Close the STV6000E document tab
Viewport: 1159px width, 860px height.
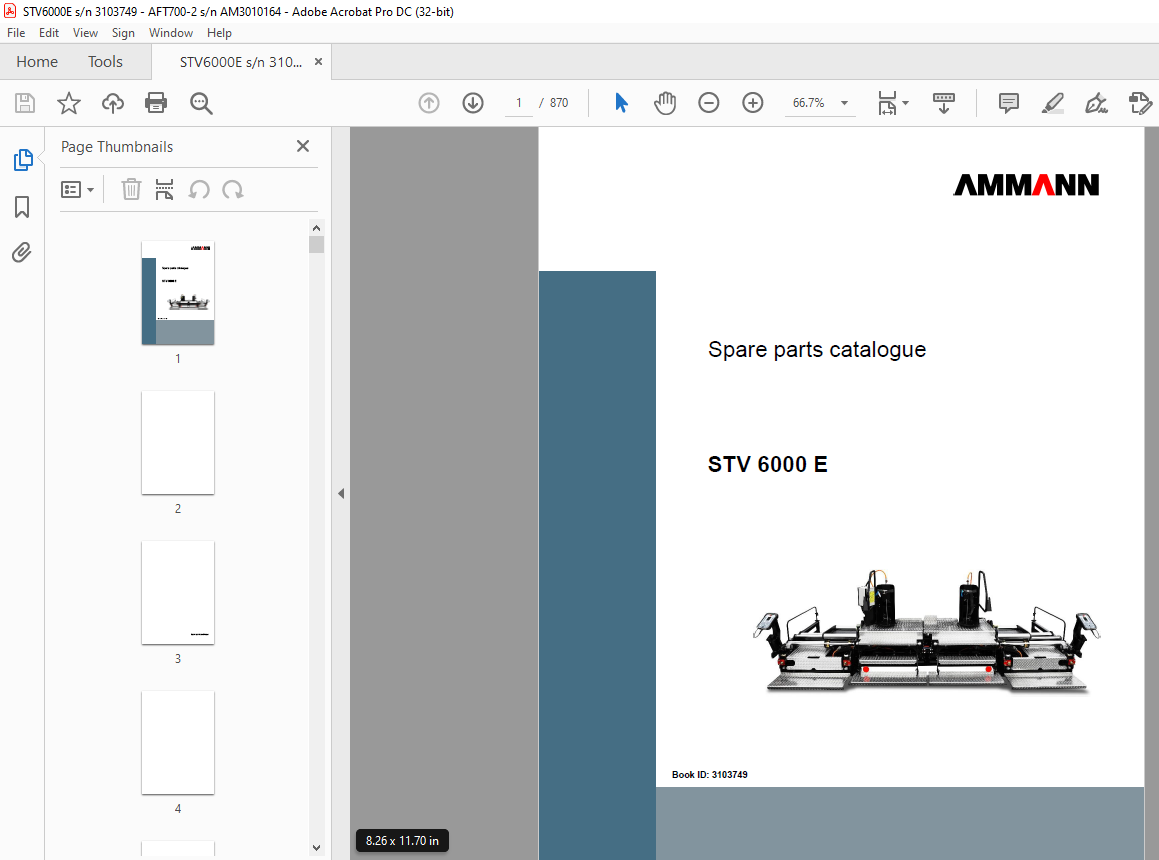319,61
